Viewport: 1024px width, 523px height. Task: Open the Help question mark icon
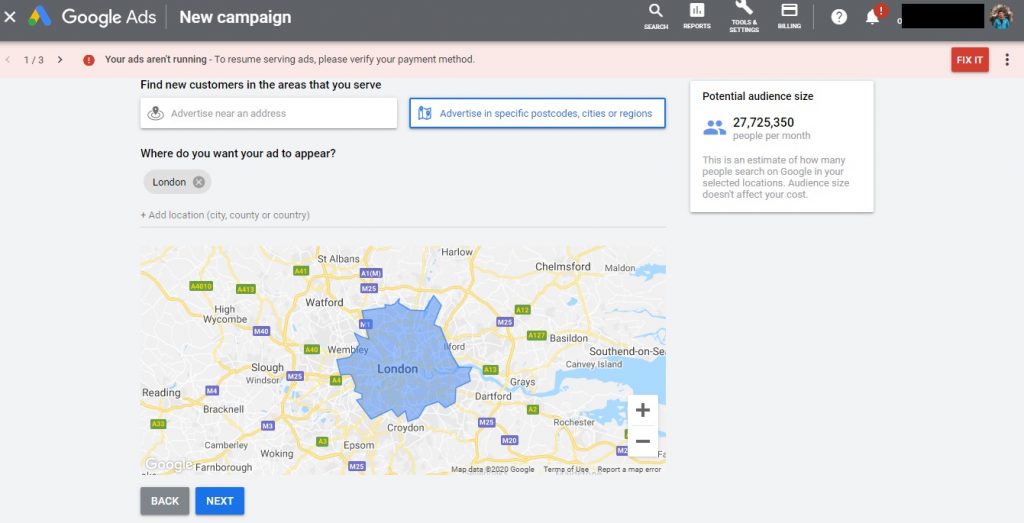coord(839,17)
